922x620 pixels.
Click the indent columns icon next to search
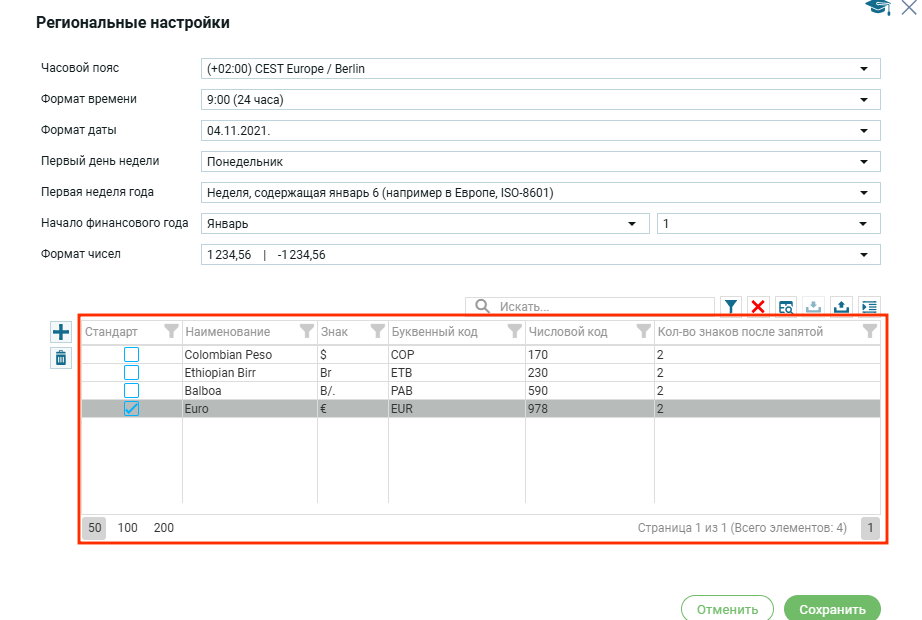870,307
